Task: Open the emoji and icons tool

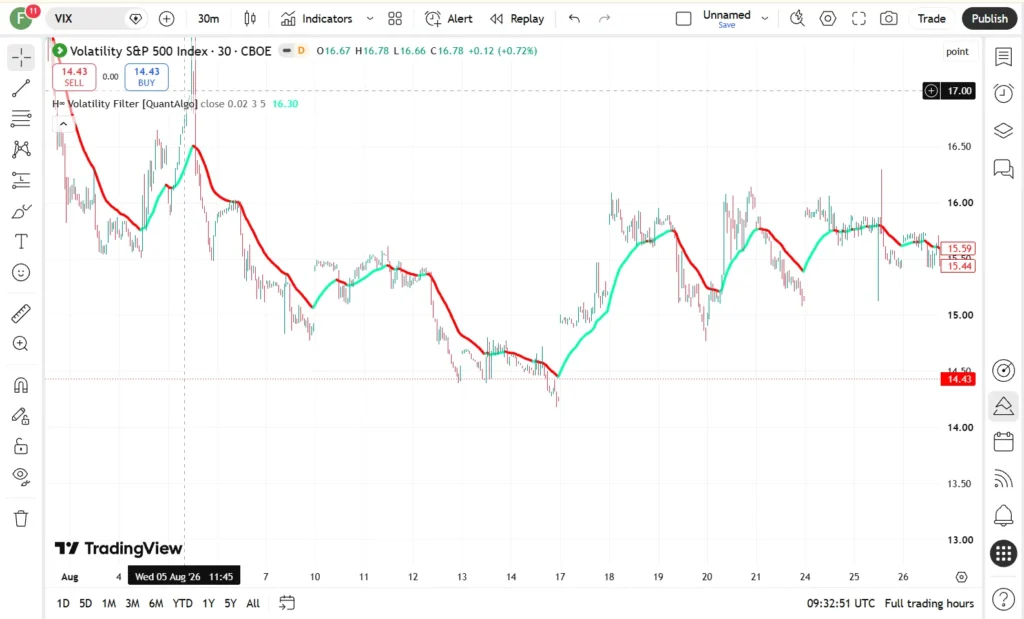Action: coord(21,272)
